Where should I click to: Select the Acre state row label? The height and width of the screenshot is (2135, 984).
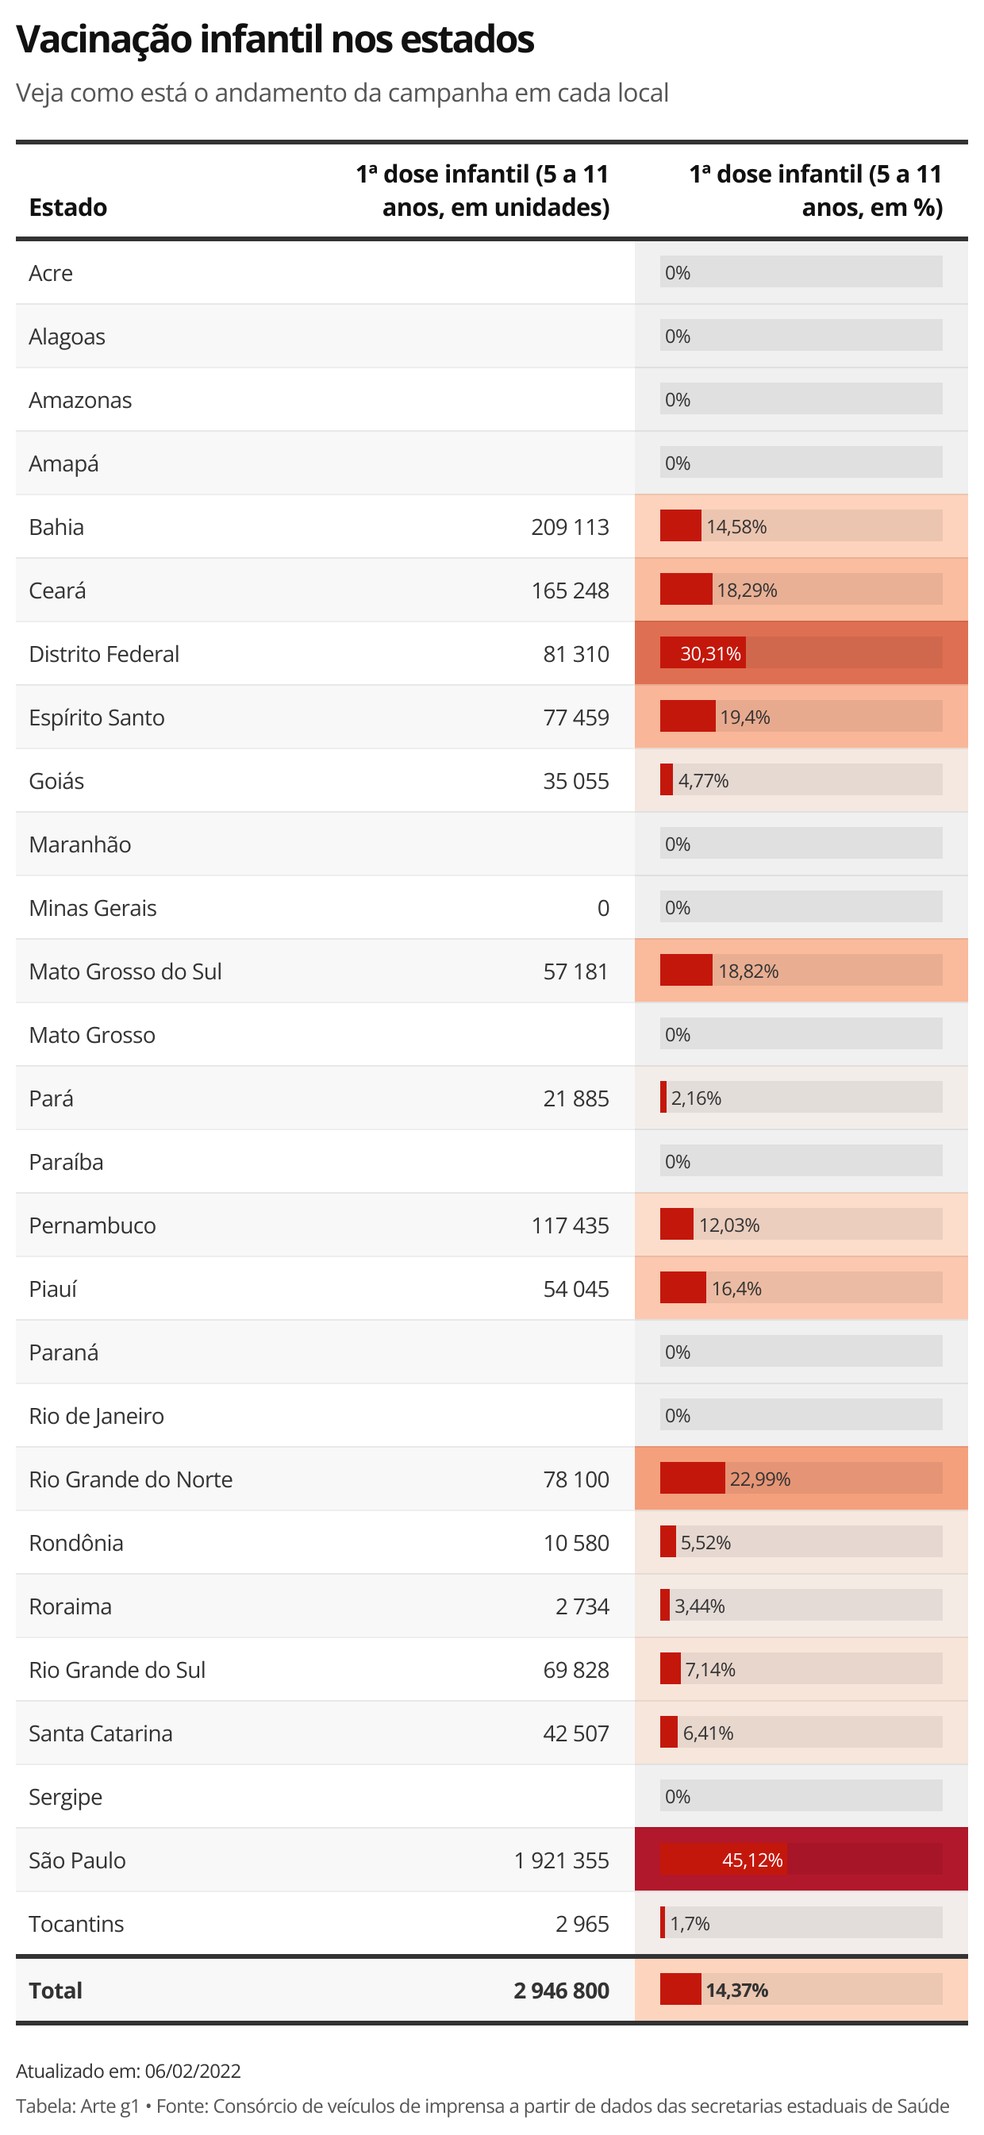click(50, 273)
